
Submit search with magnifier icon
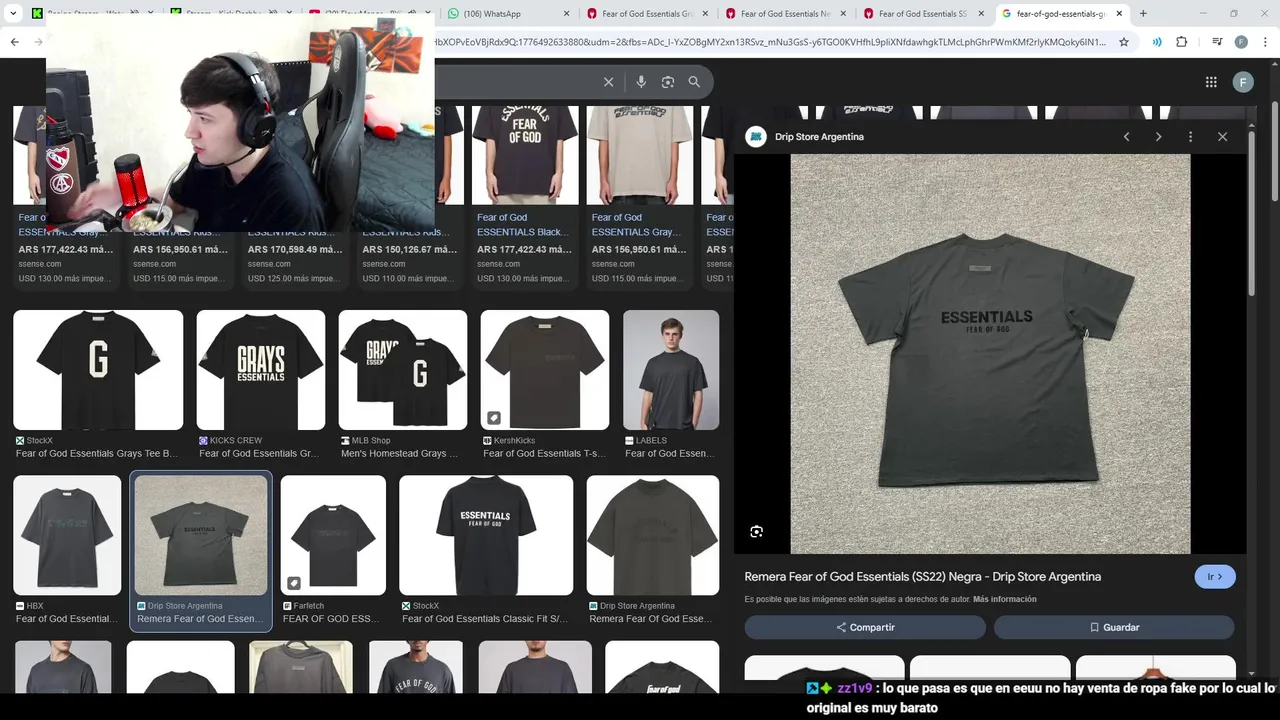694,82
